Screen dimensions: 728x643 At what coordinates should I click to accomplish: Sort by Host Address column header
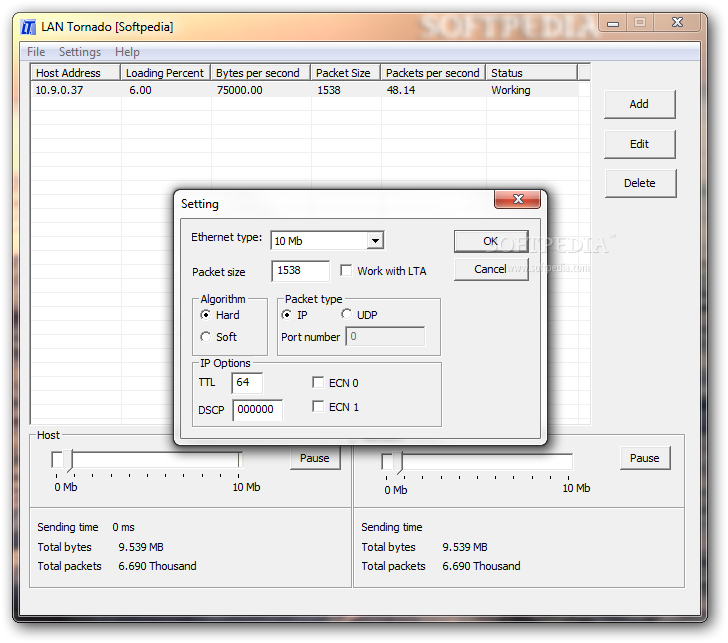point(76,73)
